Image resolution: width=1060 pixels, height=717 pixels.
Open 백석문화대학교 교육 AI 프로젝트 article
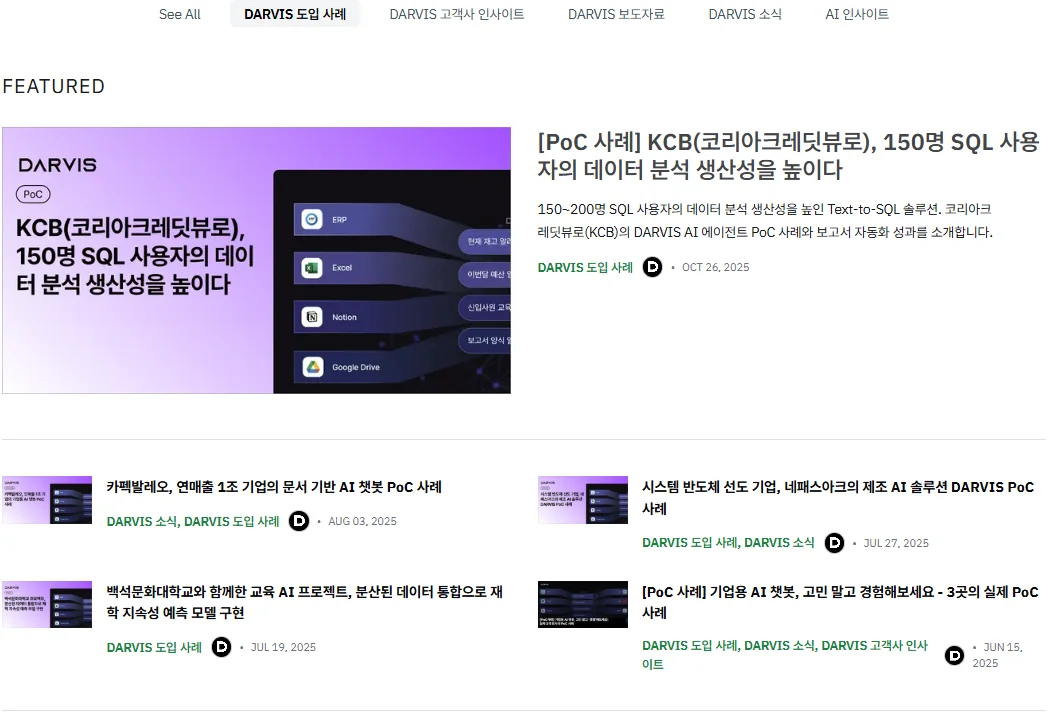304,602
